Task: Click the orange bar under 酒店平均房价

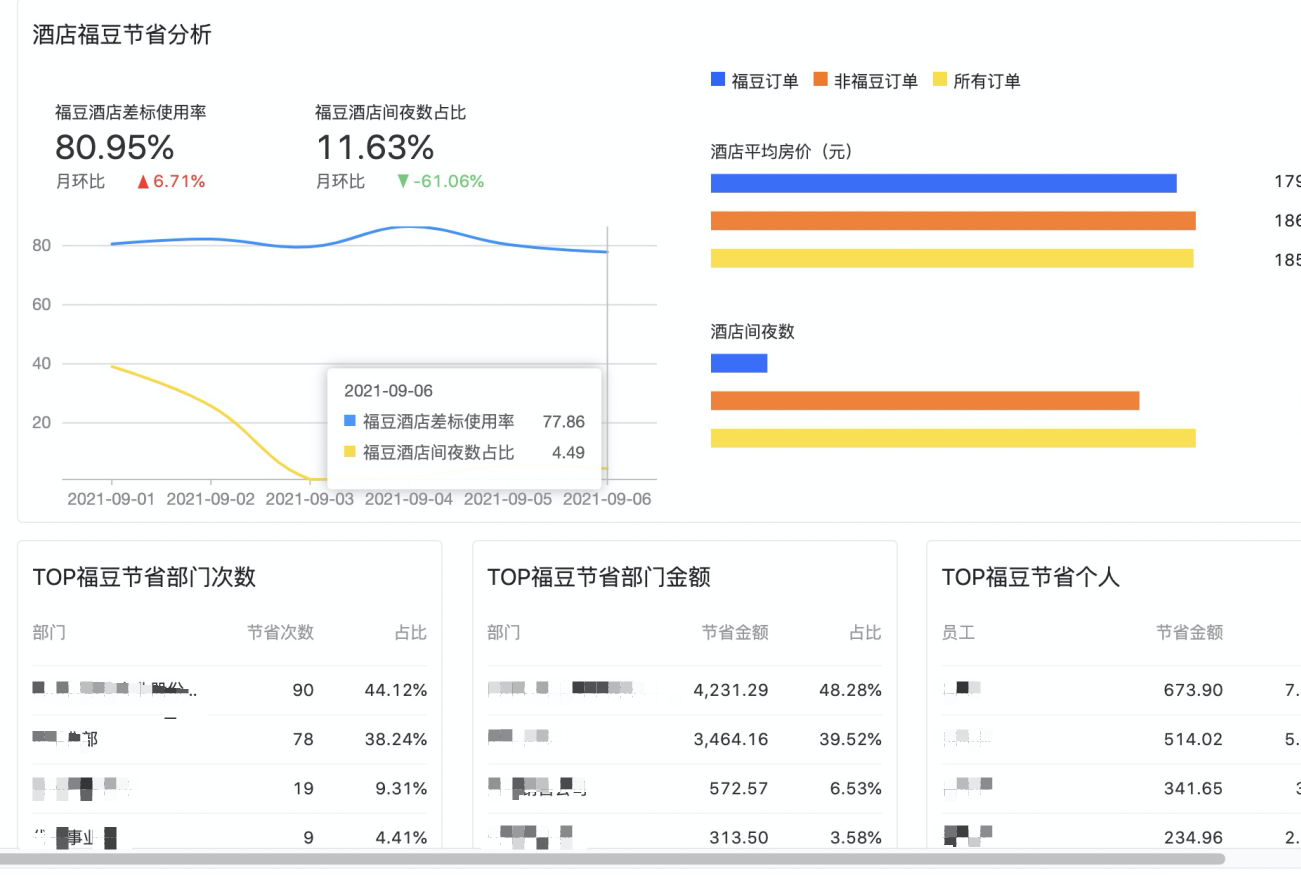Action: [x=953, y=221]
